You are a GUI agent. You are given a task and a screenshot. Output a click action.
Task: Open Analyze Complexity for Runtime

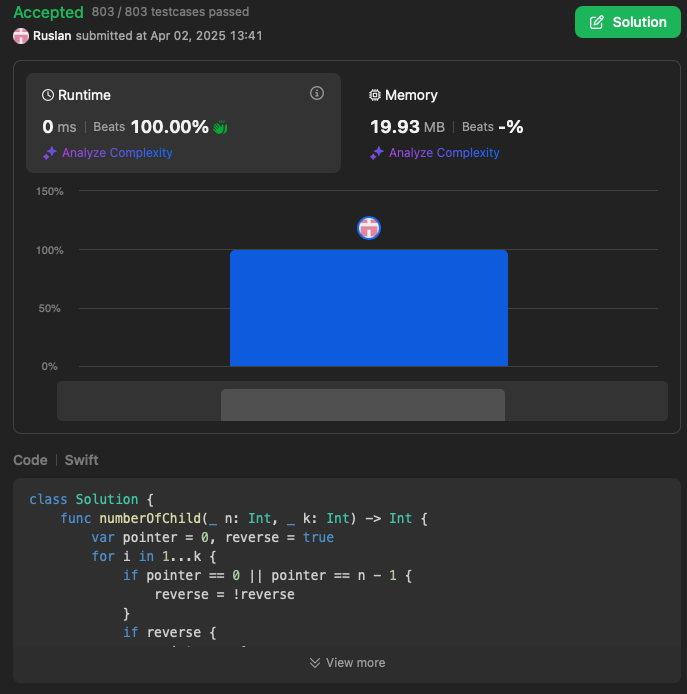point(117,153)
